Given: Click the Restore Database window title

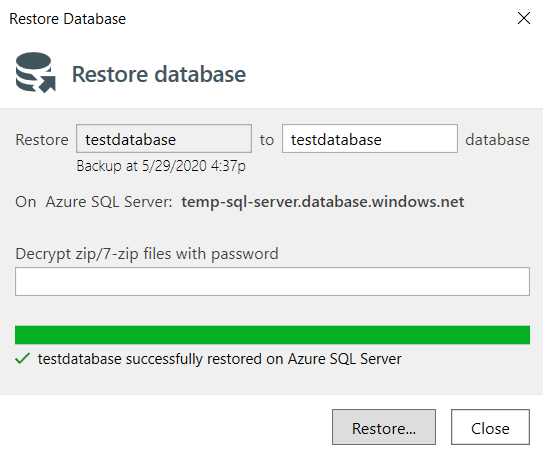Looking at the screenshot, I should point(68,19).
